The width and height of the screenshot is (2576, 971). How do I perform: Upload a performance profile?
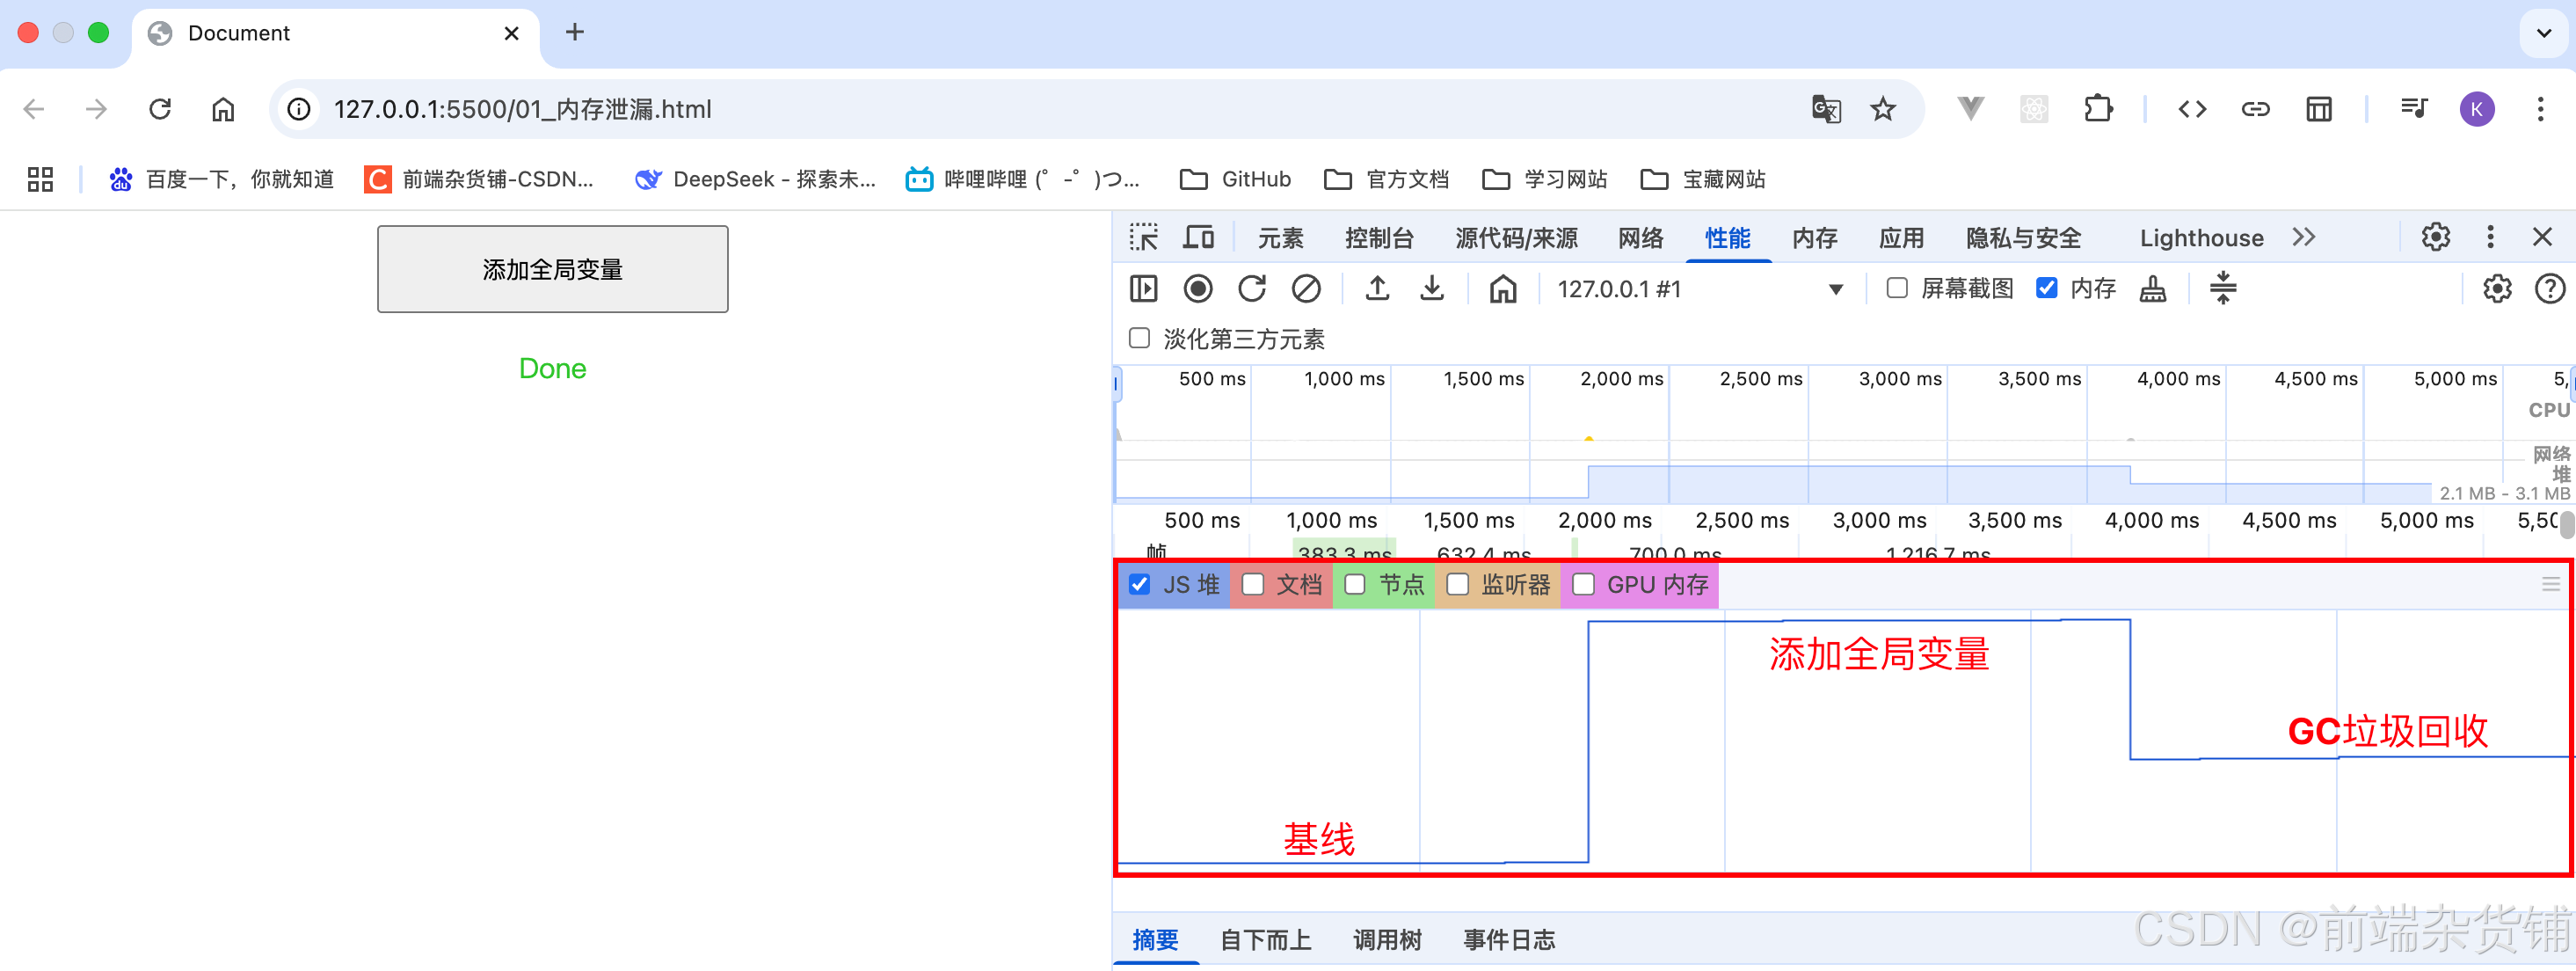pos(1377,289)
